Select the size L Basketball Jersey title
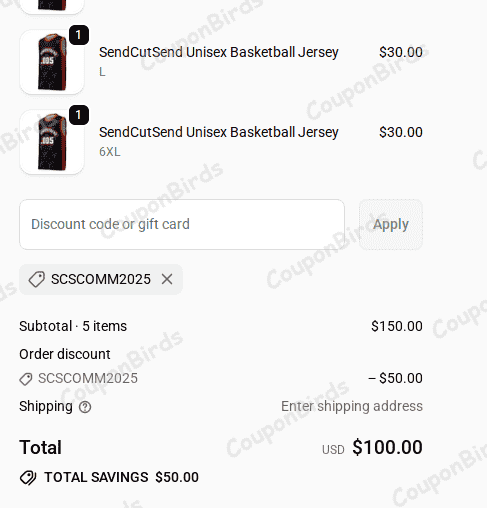Image resolution: width=487 pixels, height=508 pixels. tap(219, 52)
